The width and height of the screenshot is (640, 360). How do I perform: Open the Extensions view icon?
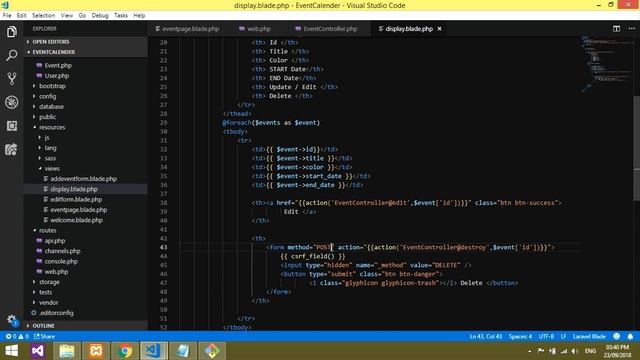point(11,126)
